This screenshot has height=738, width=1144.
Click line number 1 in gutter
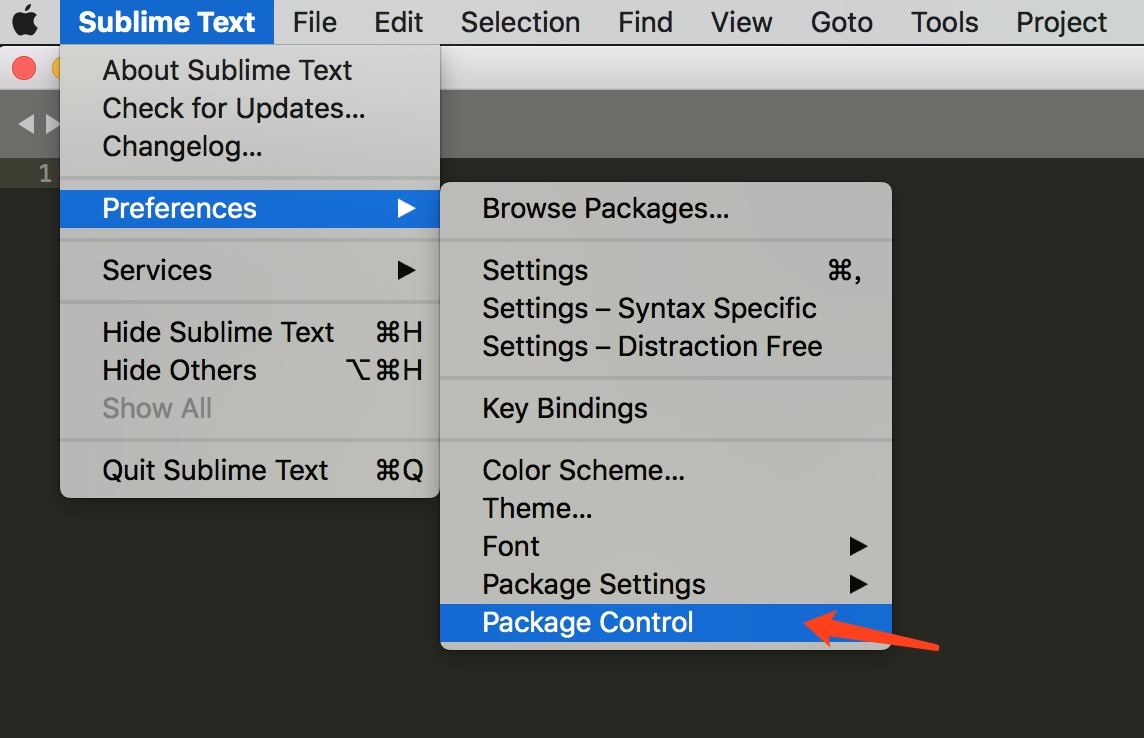pyautogui.click(x=45, y=174)
